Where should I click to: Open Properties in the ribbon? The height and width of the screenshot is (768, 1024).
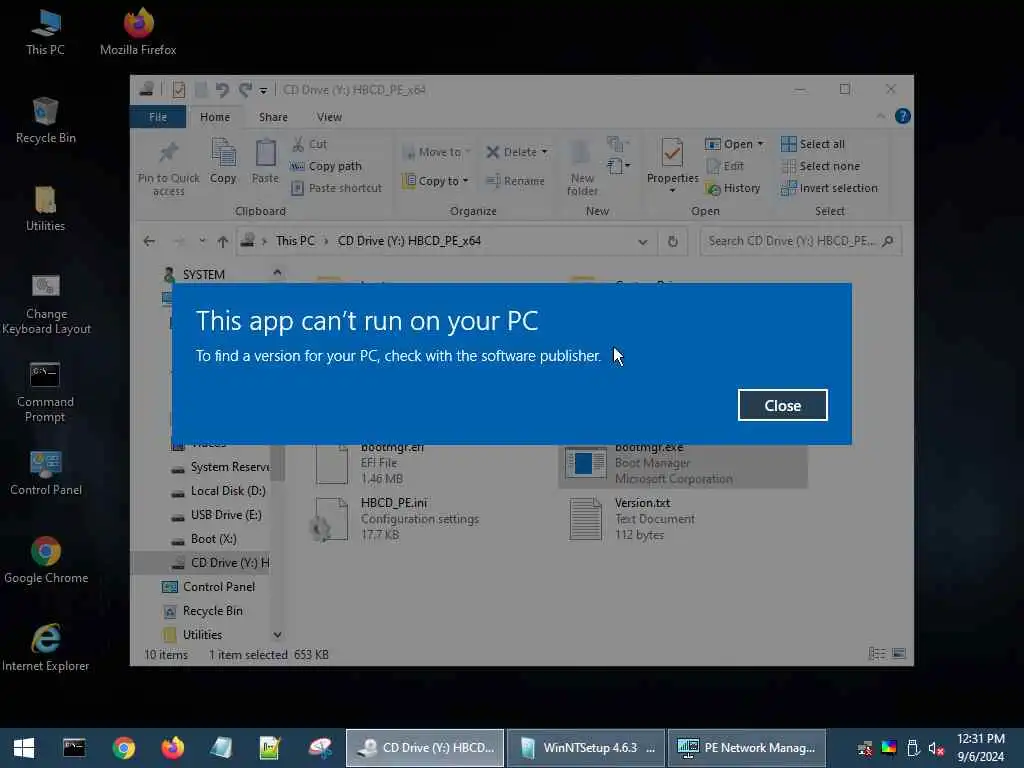coord(672,163)
